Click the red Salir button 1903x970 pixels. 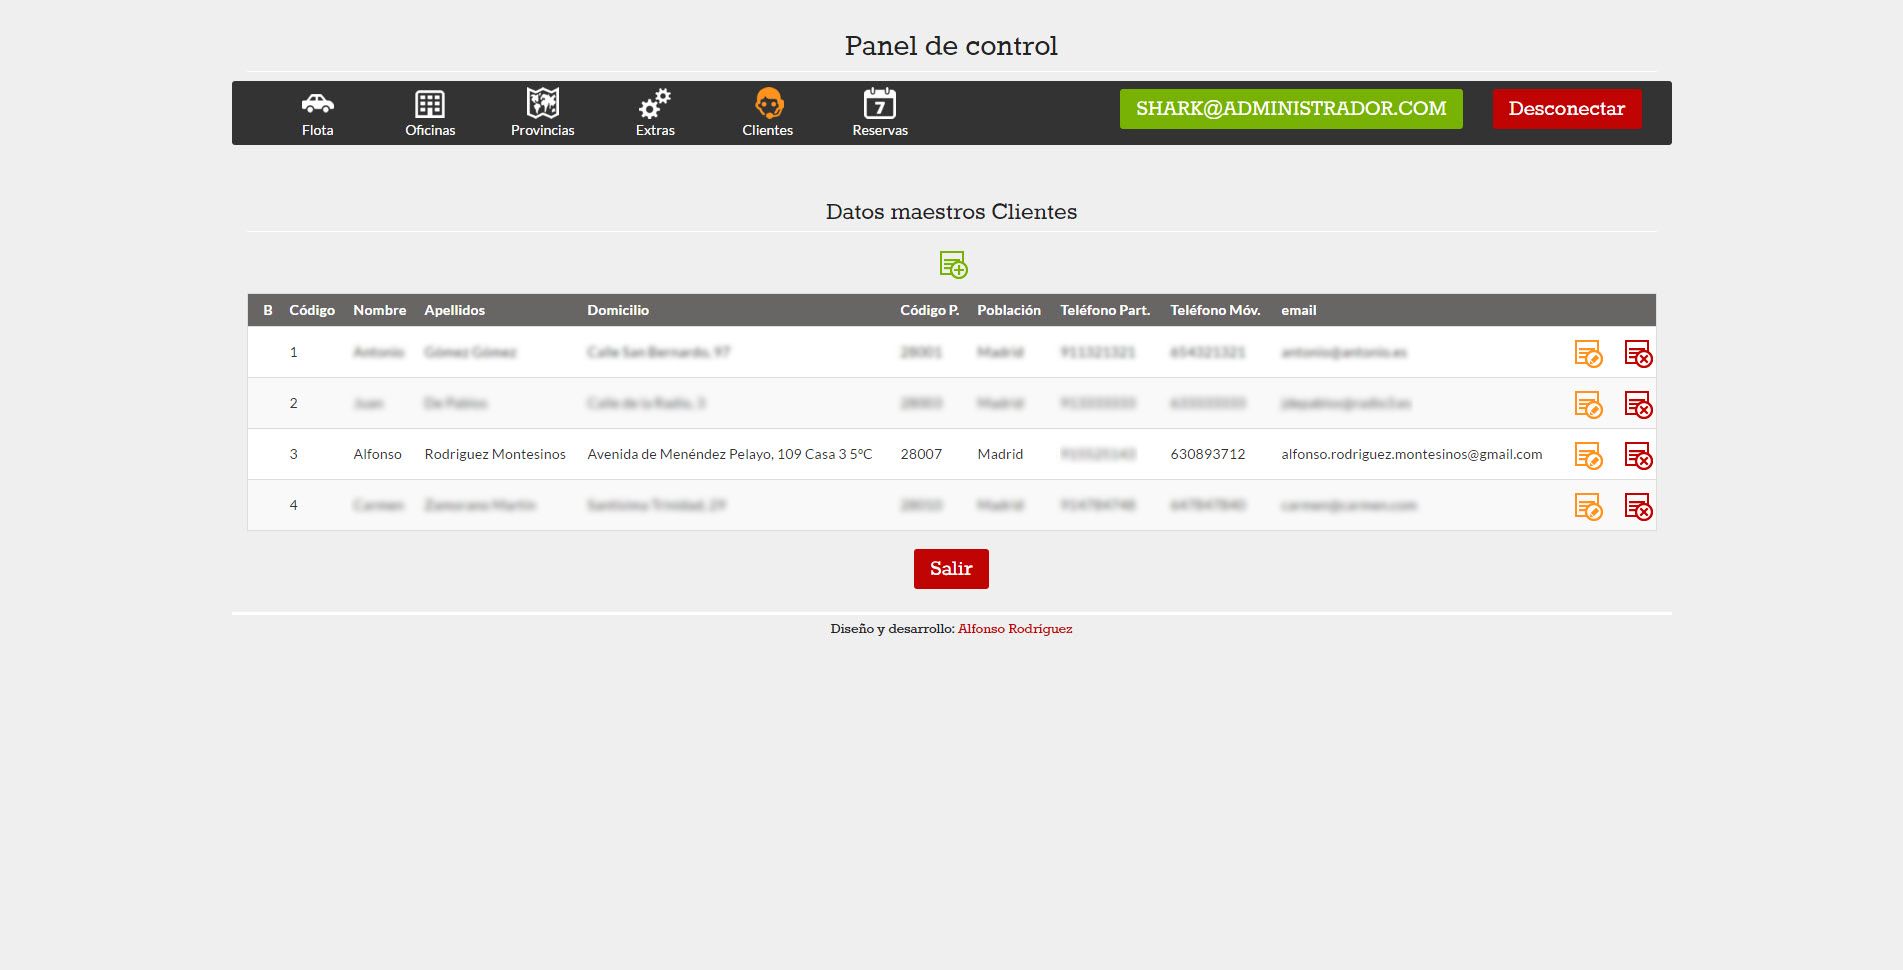coord(951,569)
